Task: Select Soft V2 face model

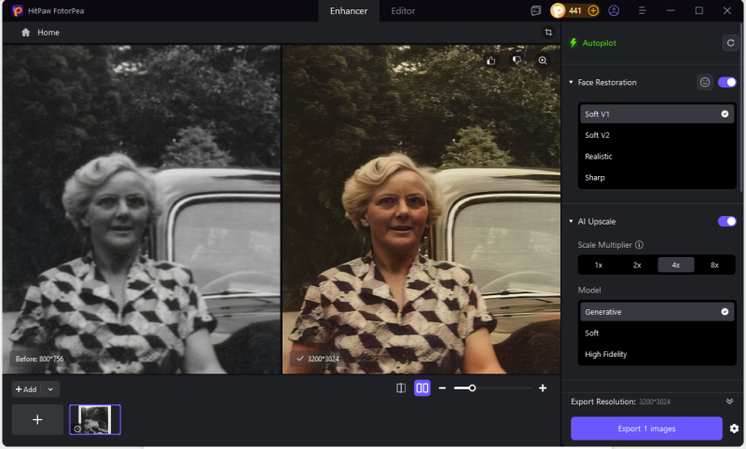Action: pos(657,135)
